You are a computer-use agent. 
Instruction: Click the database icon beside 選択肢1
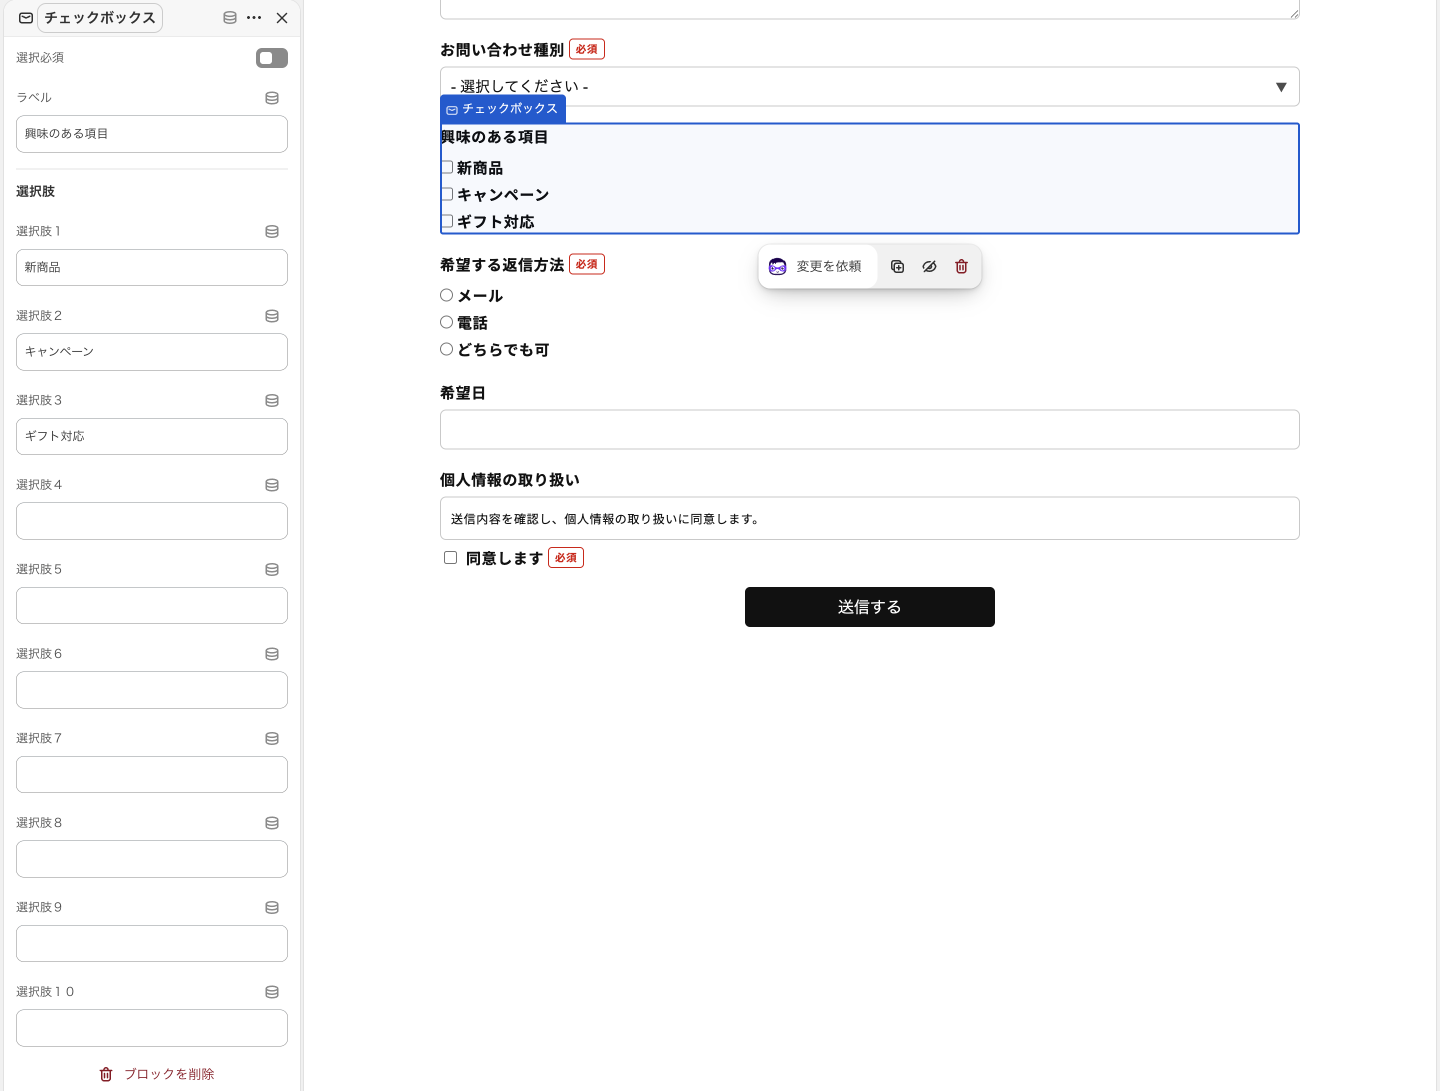click(x=272, y=231)
